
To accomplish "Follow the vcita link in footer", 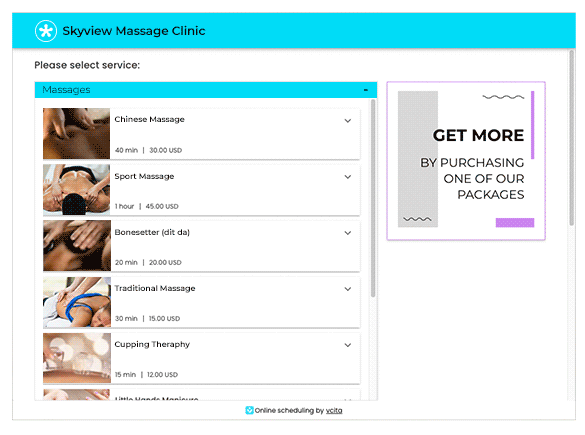I will [x=334, y=410].
